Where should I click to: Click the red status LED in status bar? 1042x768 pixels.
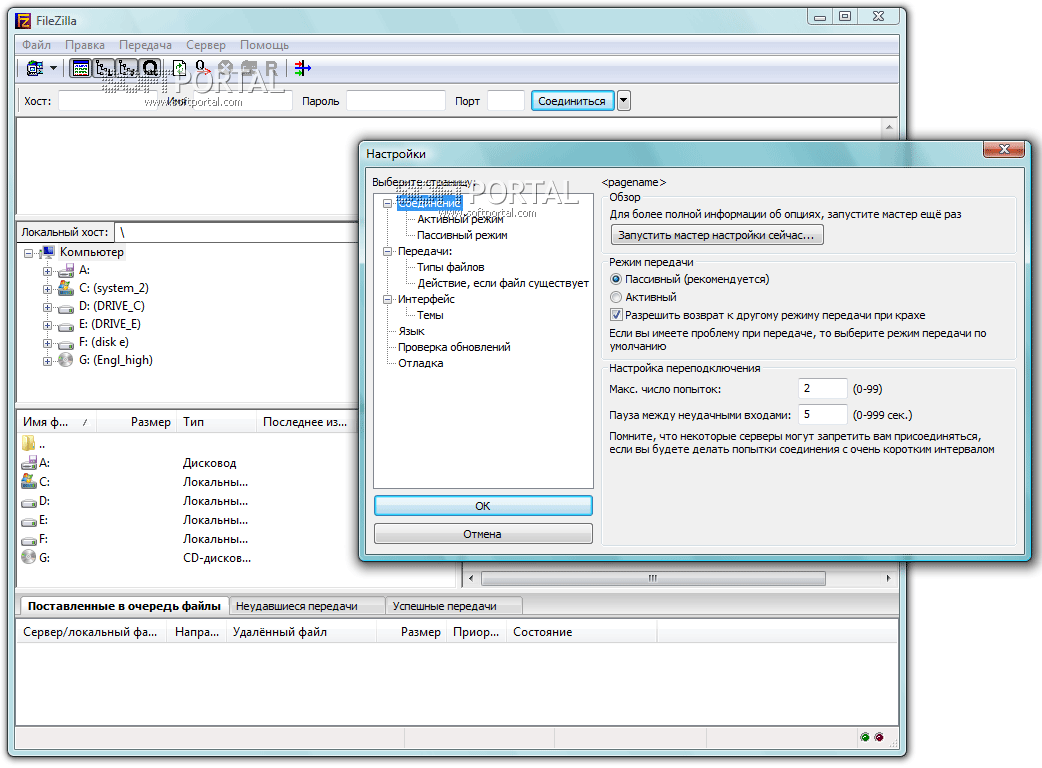[879, 737]
